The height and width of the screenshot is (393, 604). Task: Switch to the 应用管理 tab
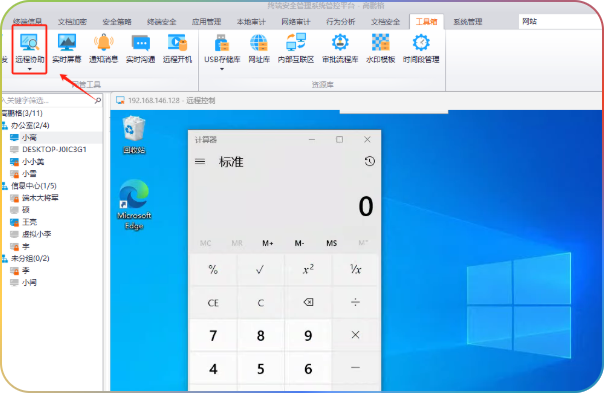[x=206, y=22]
